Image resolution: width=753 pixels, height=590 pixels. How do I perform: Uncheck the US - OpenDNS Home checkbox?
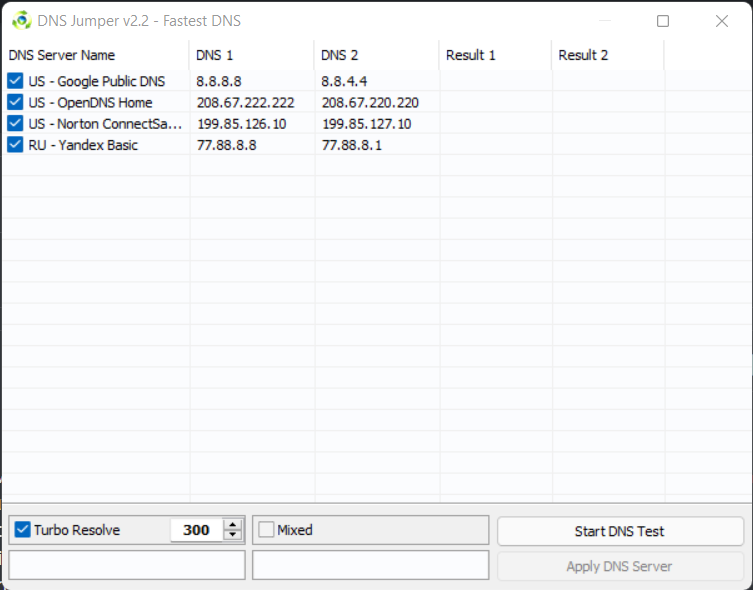tap(15, 102)
